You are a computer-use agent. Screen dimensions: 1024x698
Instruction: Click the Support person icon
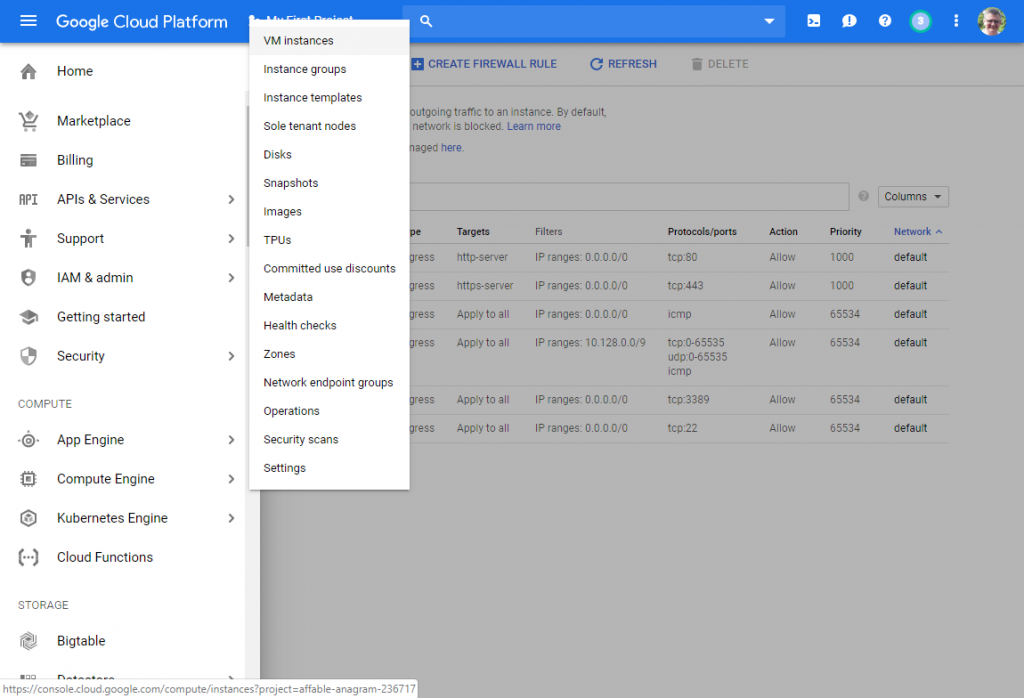click(28, 238)
